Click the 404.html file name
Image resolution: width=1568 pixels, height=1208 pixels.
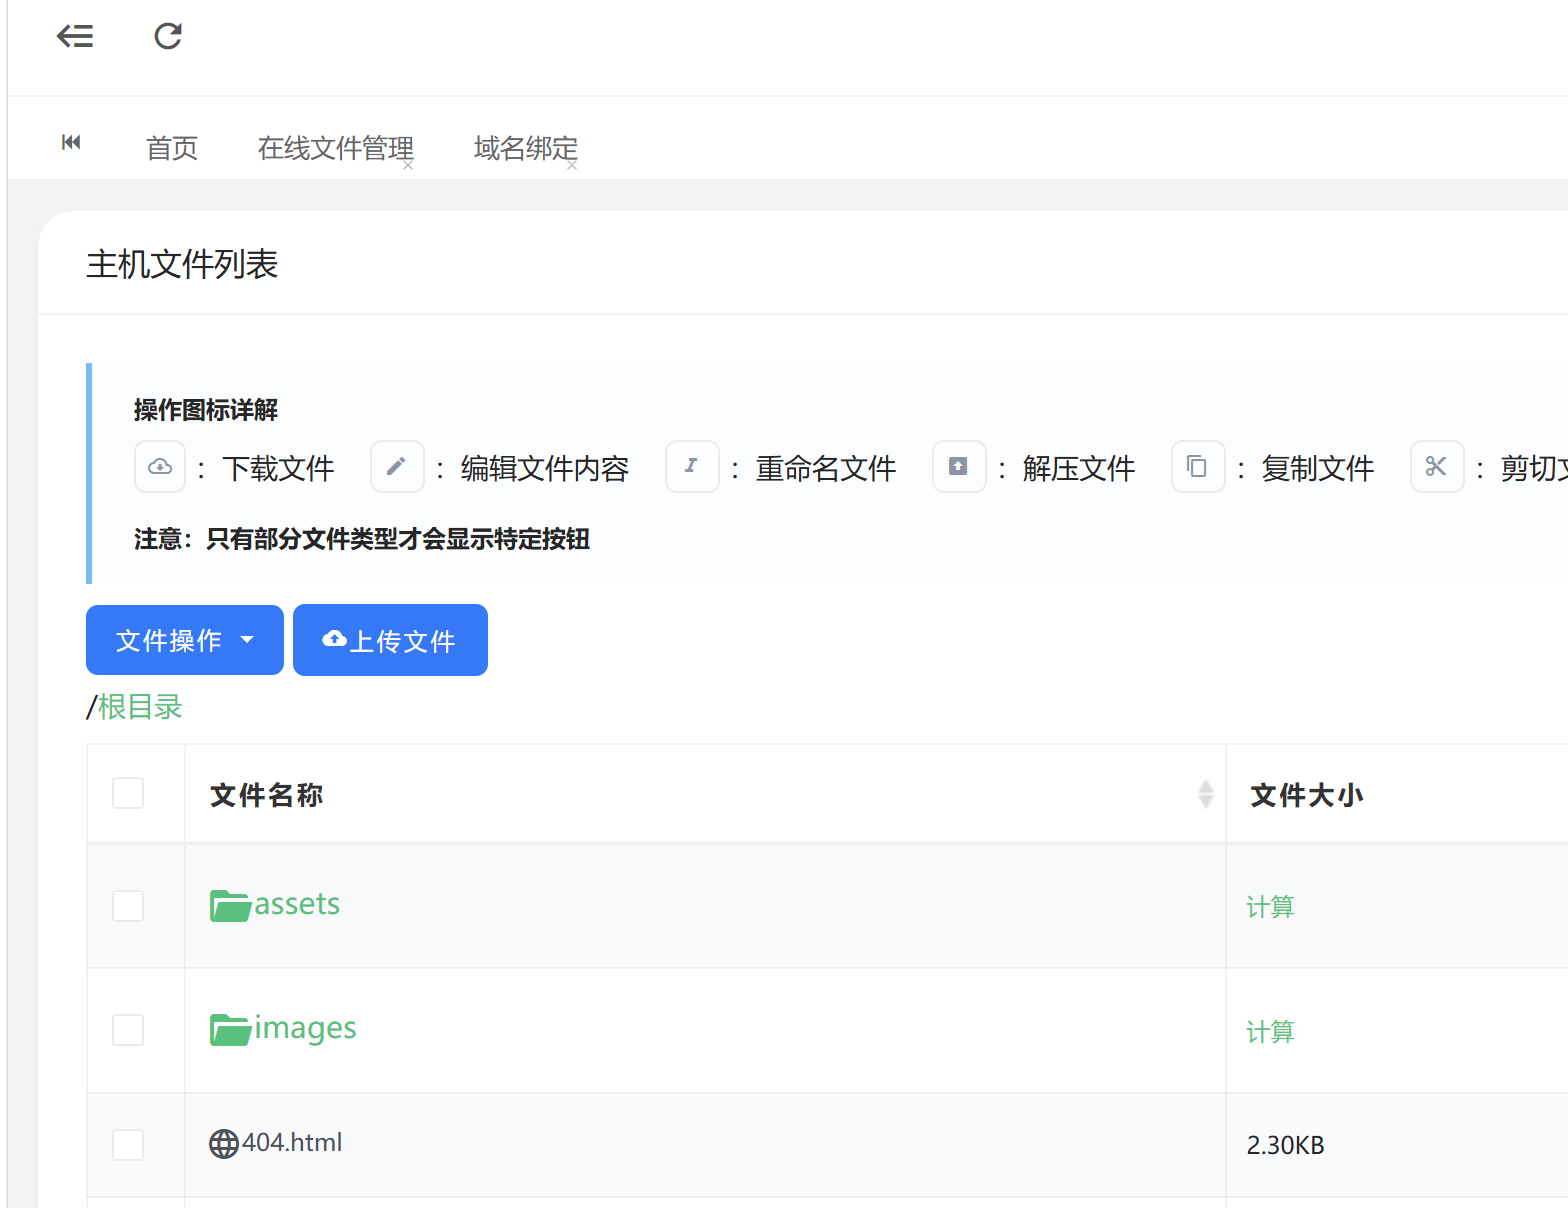pyautogui.click(x=292, y=1142)
